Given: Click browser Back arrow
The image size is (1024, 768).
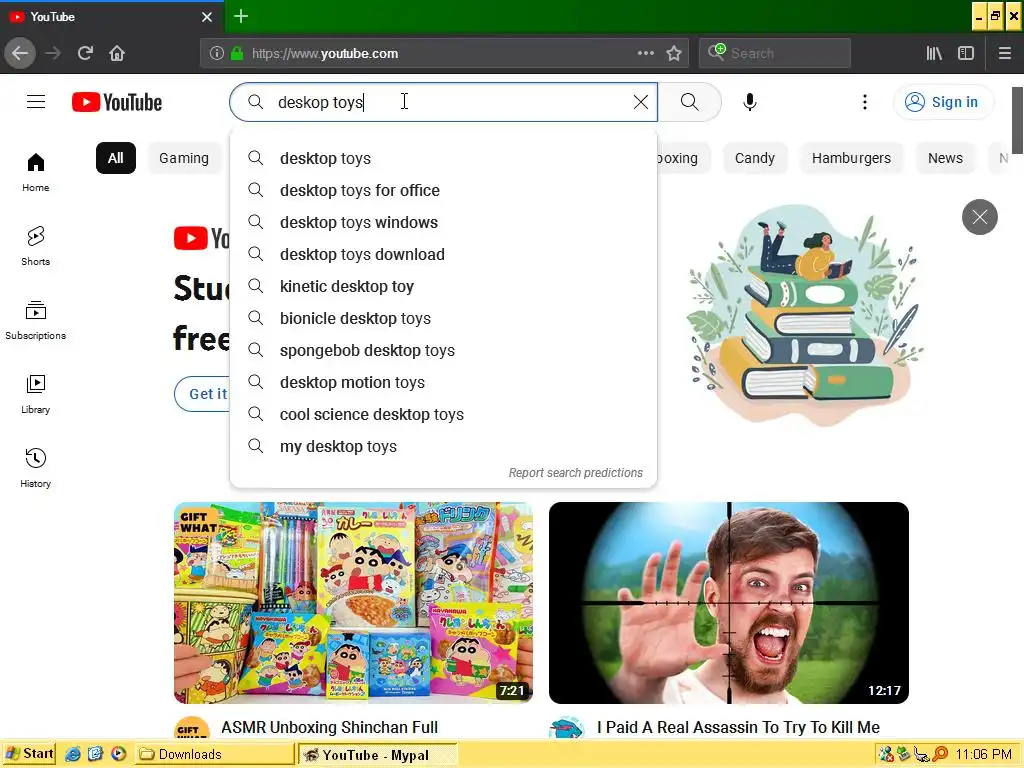Looking at the screenshot, I should pyautogui.click(x=20, y=54).
